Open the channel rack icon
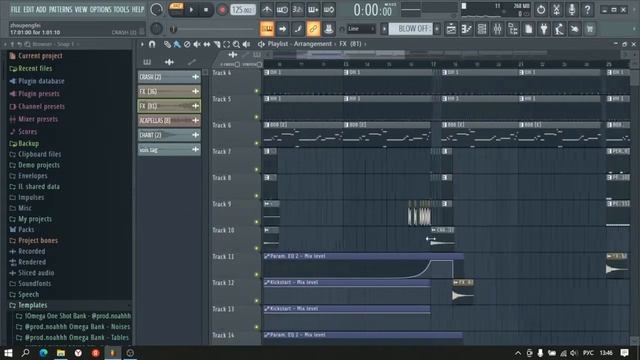The width and height of the screenshot is (640, 360). point(482,29)
